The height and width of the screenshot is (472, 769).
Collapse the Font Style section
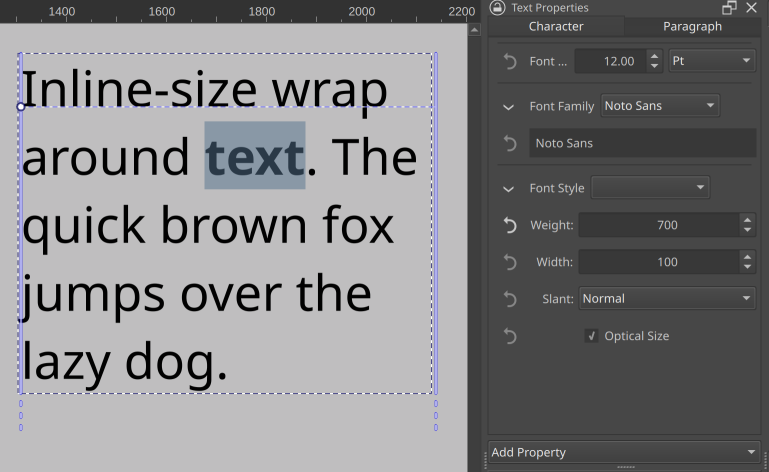click(509, 188)
